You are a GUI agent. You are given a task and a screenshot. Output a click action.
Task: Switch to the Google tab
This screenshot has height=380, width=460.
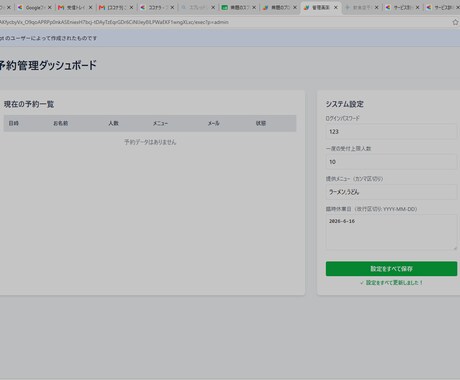(x=33, y=7)
